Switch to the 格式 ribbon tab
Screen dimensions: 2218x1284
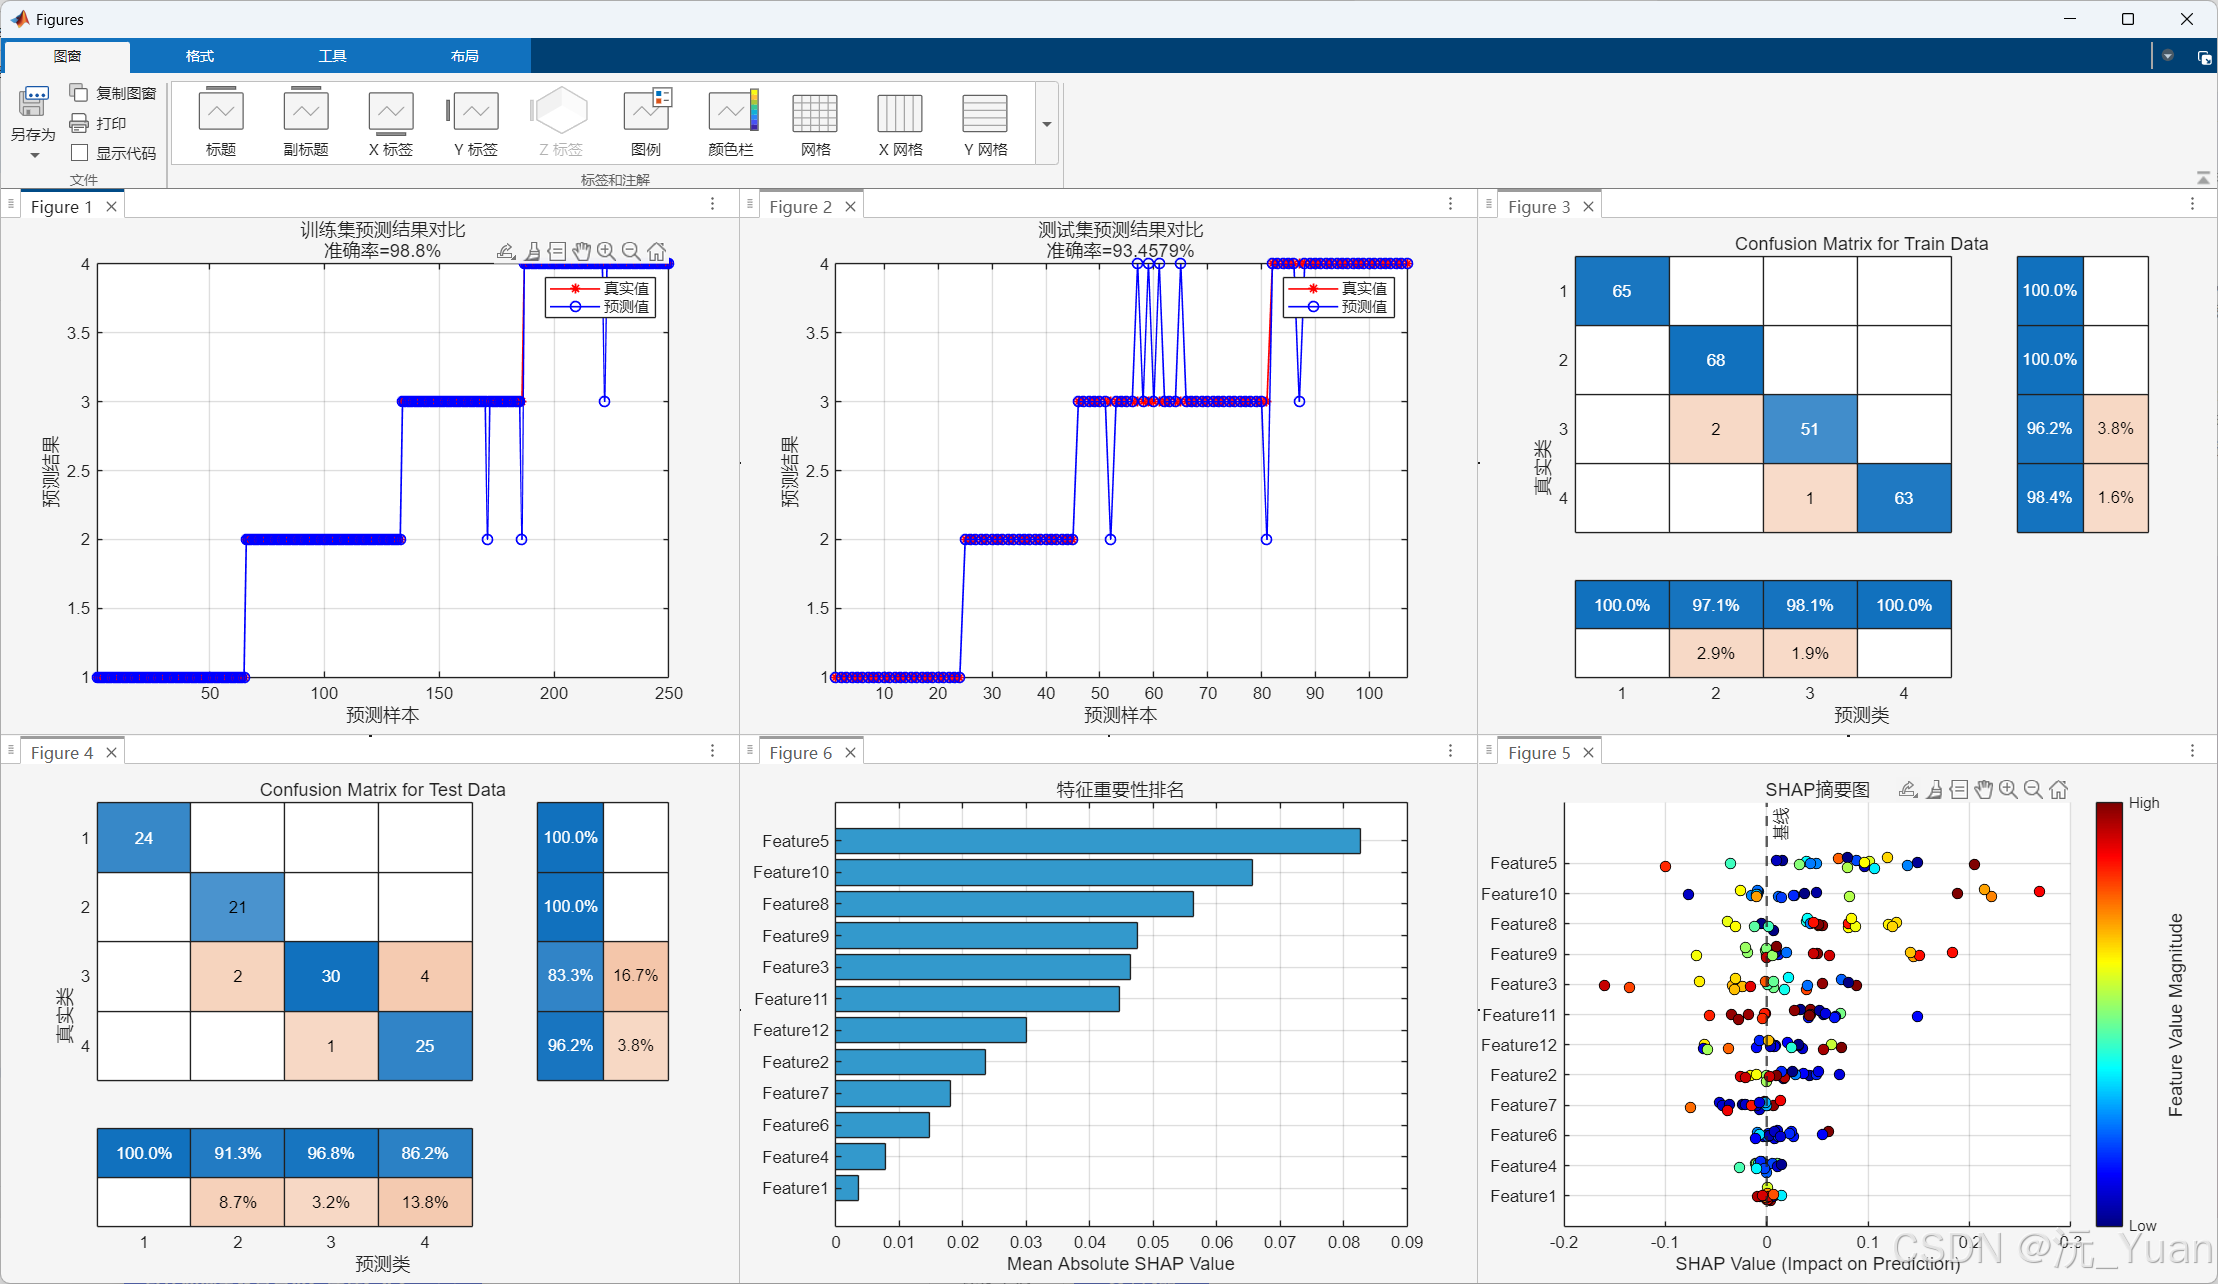(199, 56)
